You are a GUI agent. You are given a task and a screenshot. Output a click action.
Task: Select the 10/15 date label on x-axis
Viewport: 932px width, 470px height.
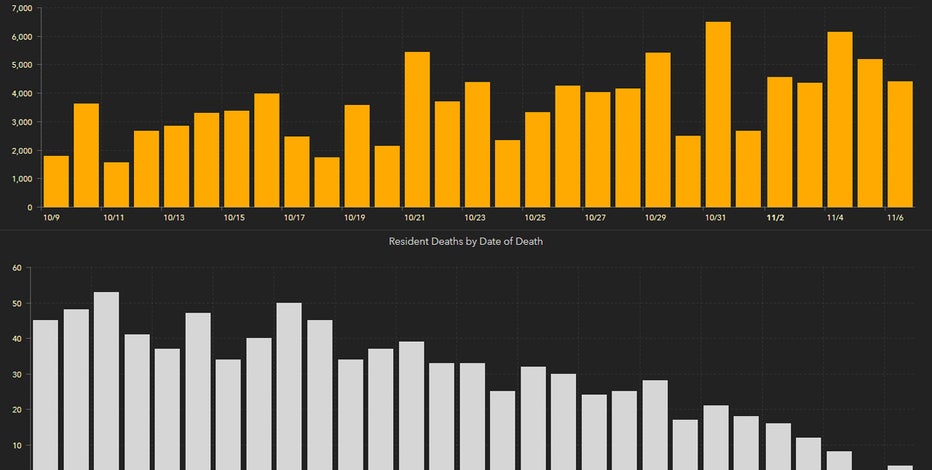[x=234, y=217]
